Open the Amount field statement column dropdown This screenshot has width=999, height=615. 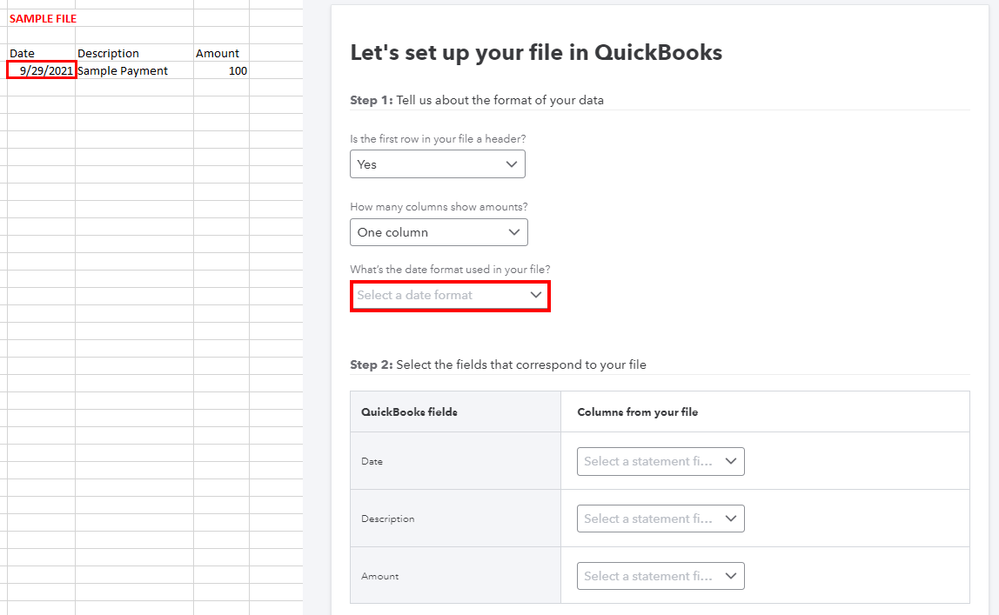click(x=660, y=576)
